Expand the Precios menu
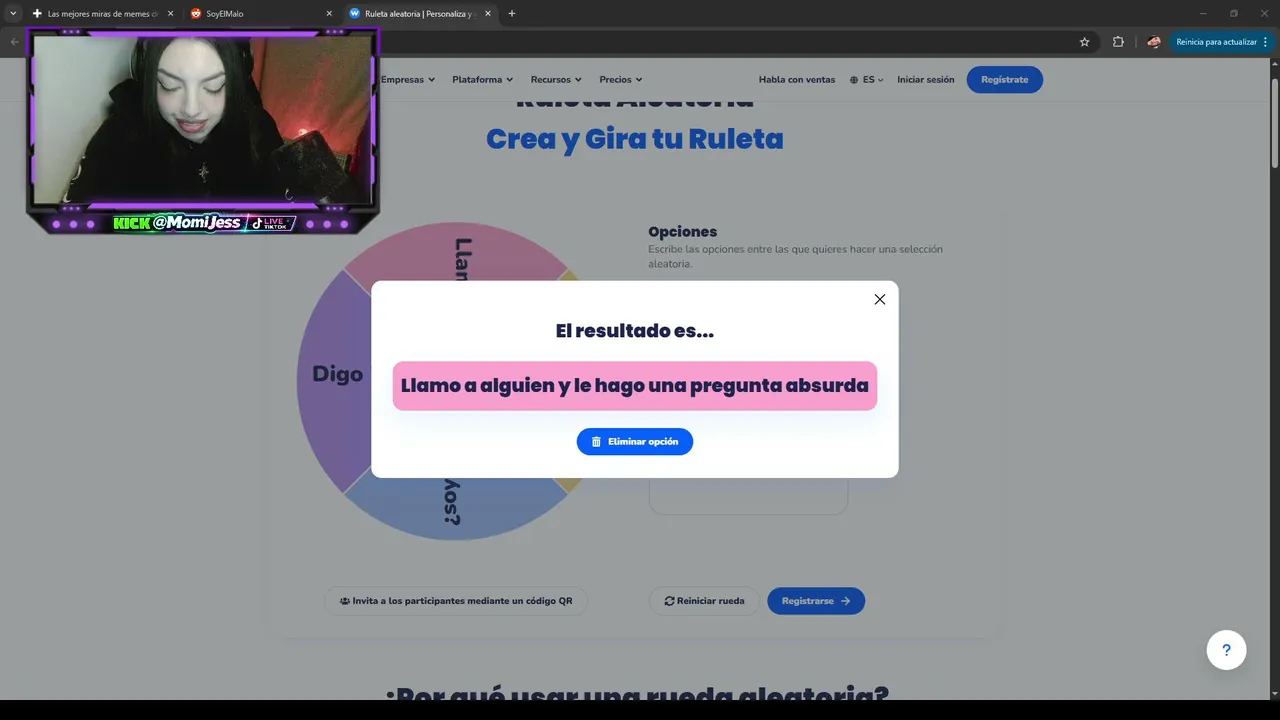Screen dimensions: 1280x720 (x=621, y=80)
